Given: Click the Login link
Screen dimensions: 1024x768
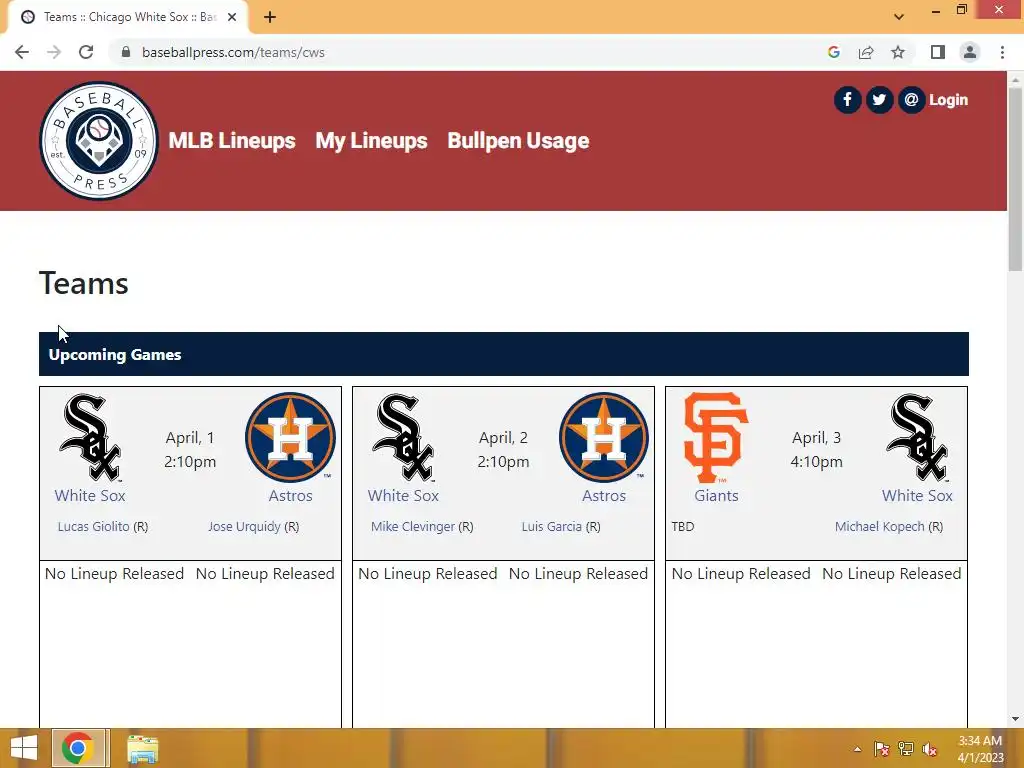Looking at the screenshot, I should point(948,100).
